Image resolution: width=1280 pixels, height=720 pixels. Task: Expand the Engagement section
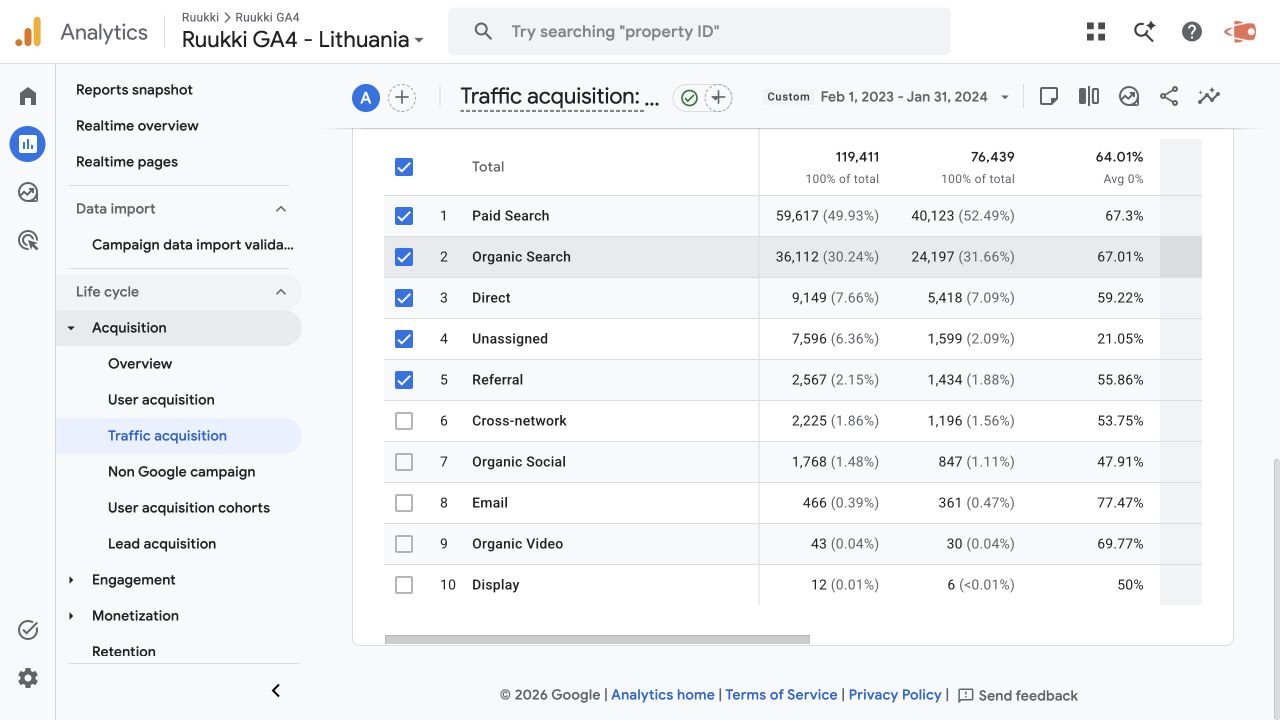[x=71, y=580]
